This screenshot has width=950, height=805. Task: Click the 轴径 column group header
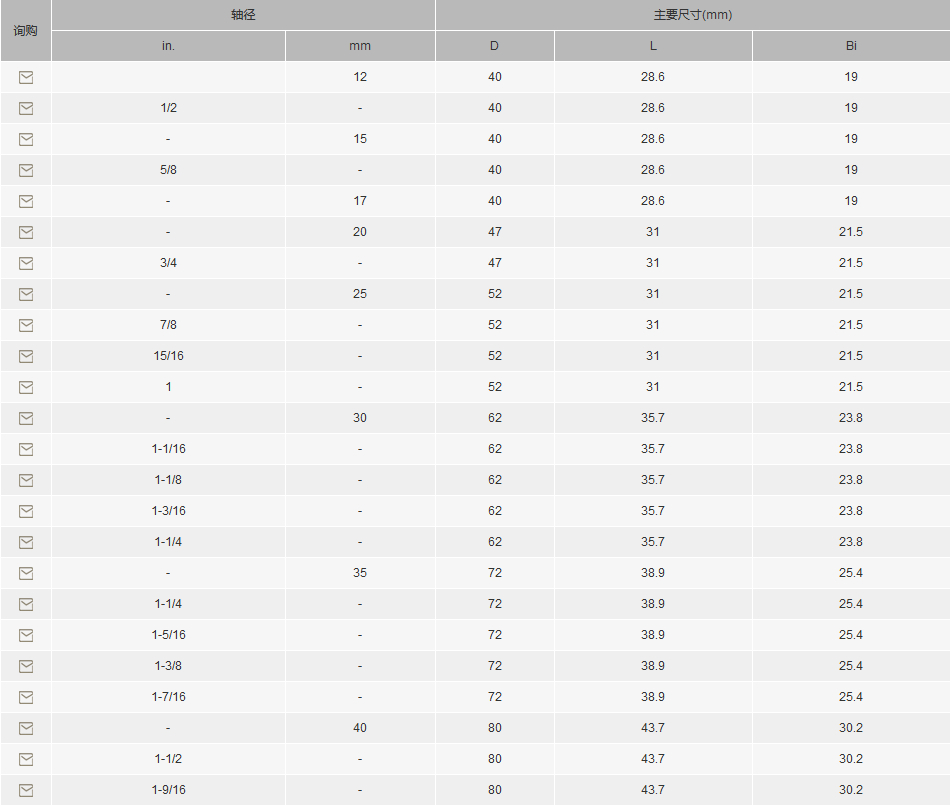243,15
